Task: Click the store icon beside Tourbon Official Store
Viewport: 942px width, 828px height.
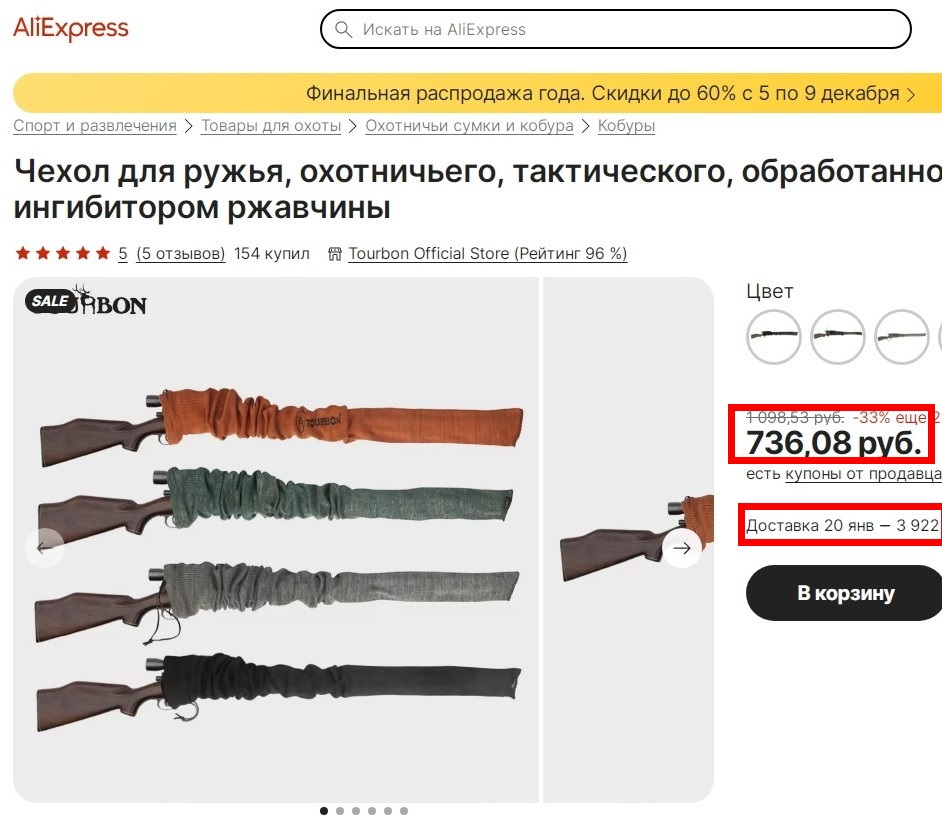Action: coord(335,254)
